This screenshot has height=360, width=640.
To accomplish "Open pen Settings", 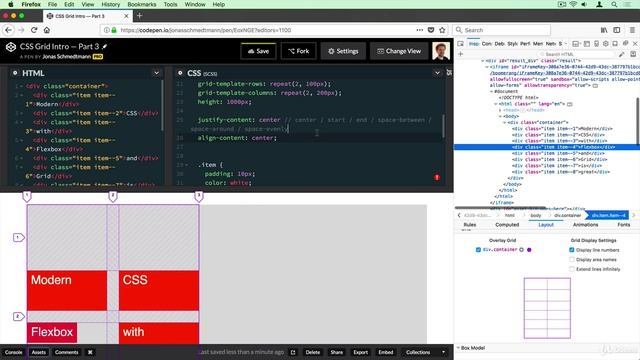I will (343, 51).
